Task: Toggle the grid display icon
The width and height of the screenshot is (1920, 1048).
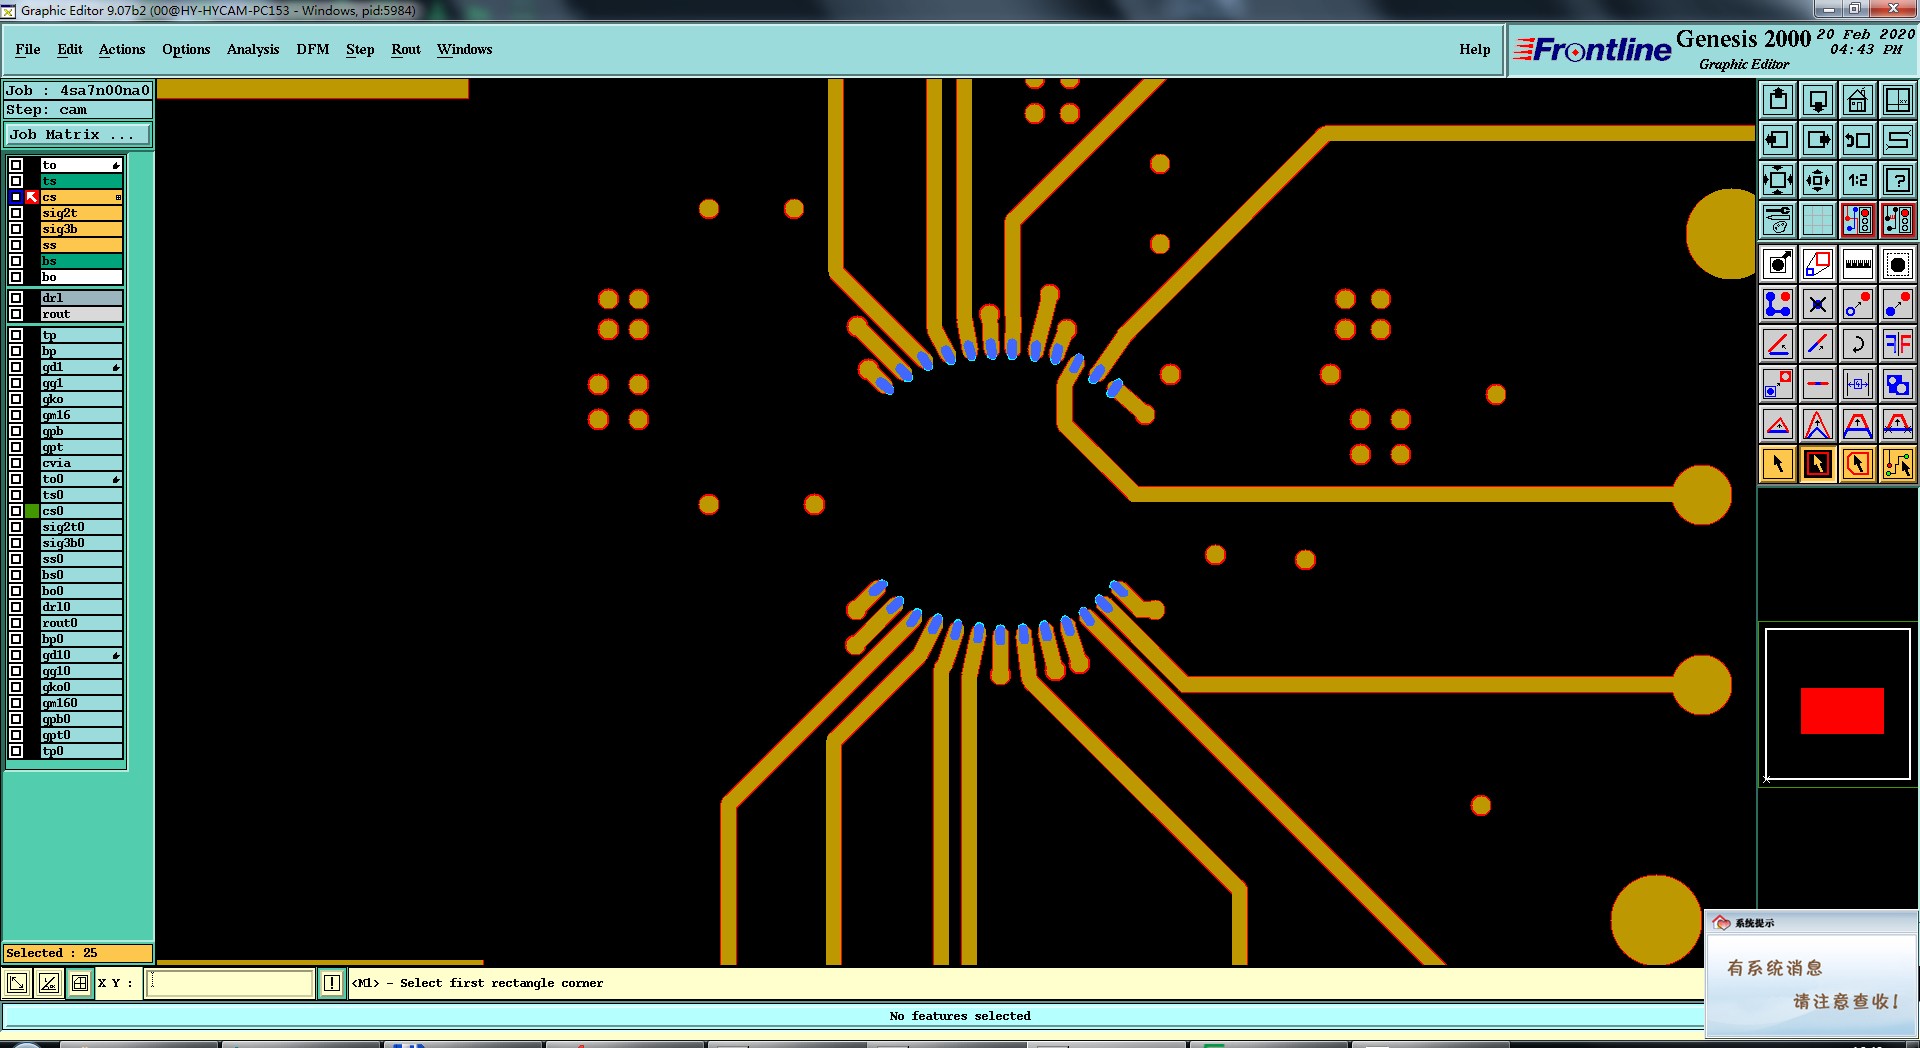Action: tap(1818, 220)
